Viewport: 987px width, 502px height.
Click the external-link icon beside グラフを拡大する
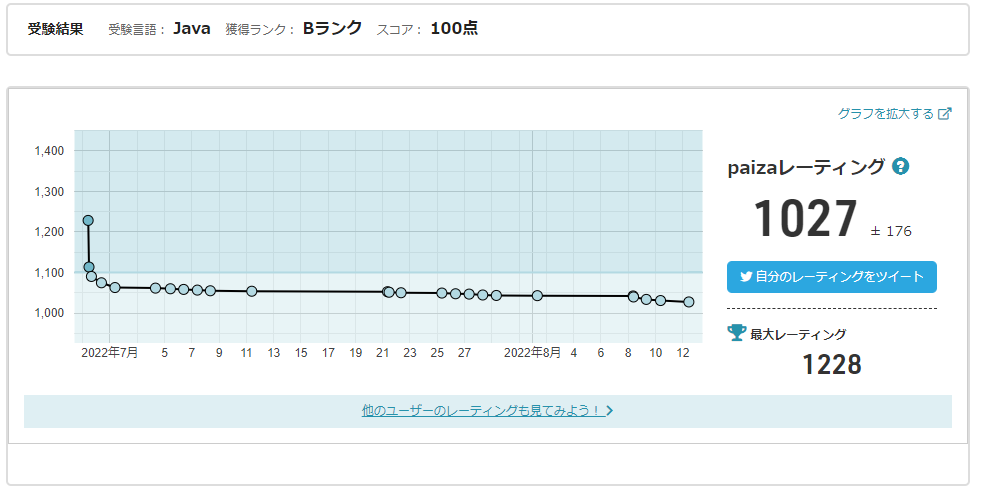pyautogui.click(x=945, y=114)
